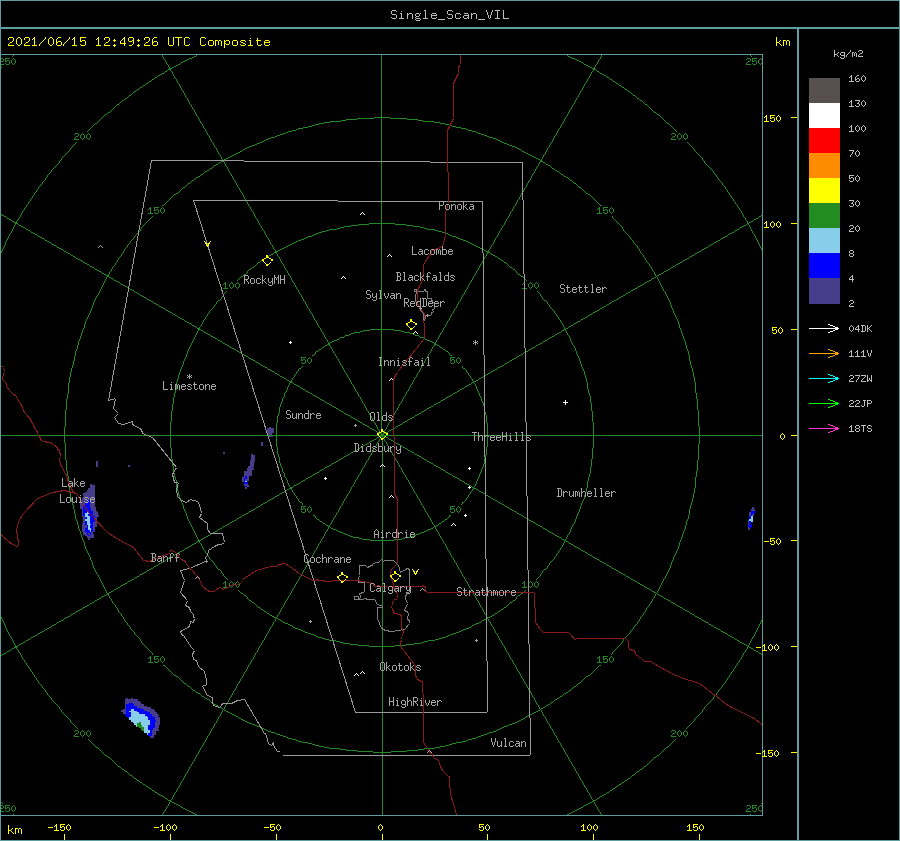This screenshot has height=841, width=900.
Task: Click the Sundre town label
Action: tap(303, 415)
